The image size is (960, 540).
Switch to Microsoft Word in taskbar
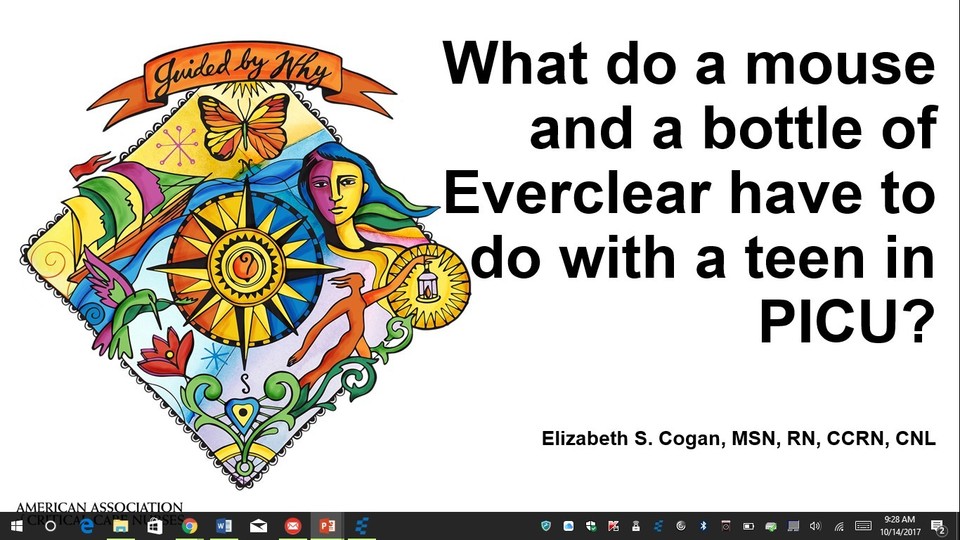[x=223, y=526]
